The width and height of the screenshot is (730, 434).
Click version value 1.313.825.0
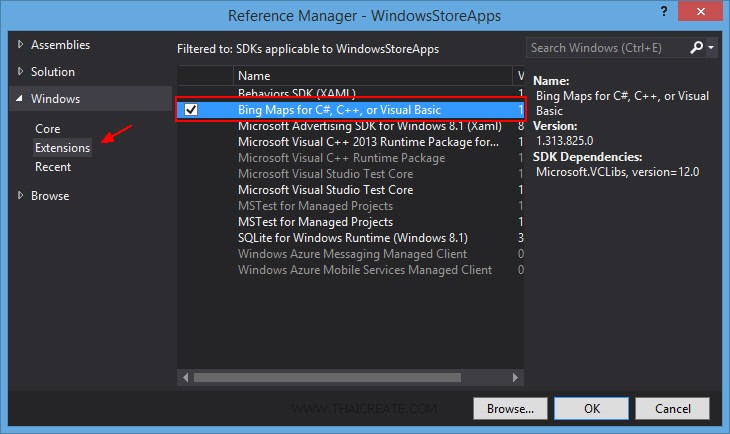[565, 141]
